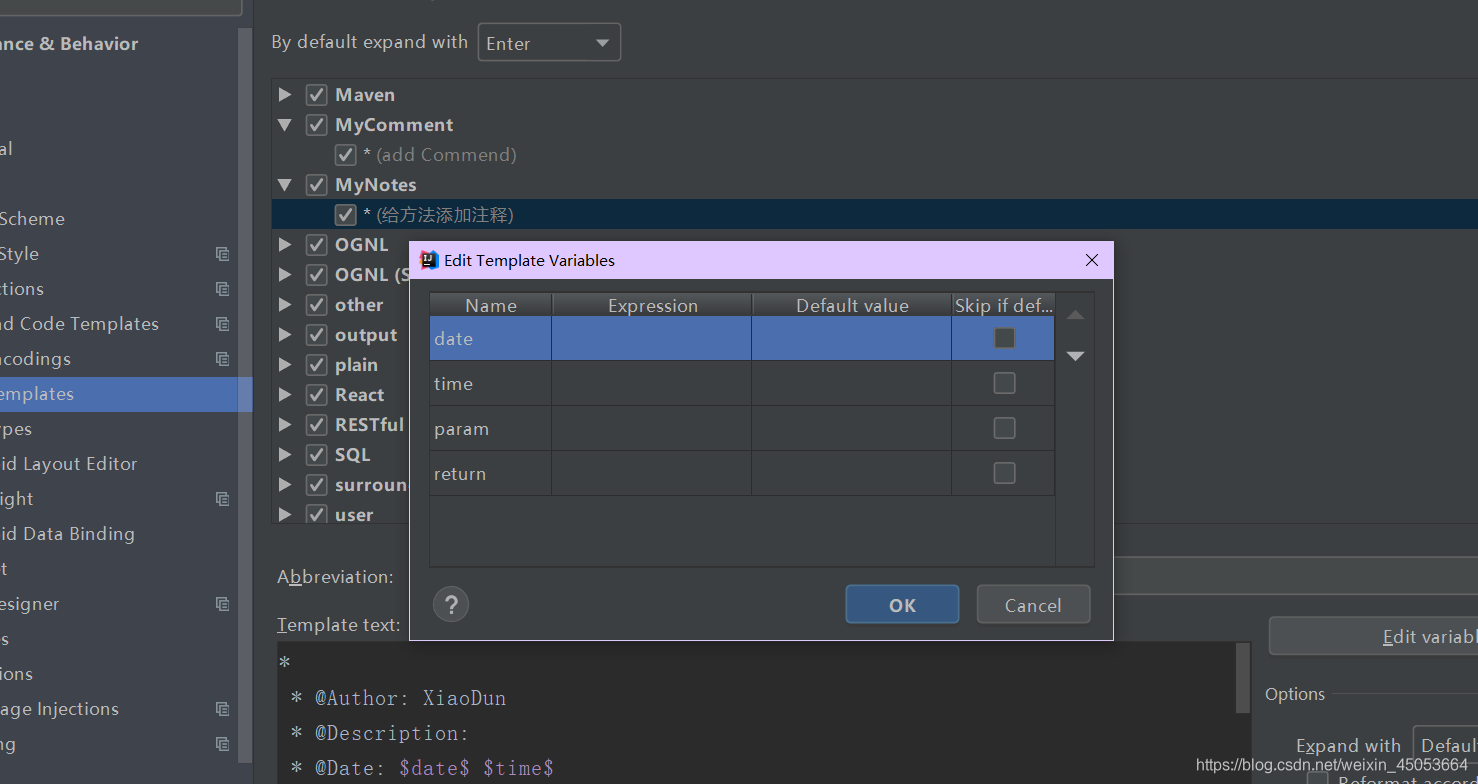Open Encodings settings in sidebar
Screen dimensions: 1478x784
tap(36, 359)
